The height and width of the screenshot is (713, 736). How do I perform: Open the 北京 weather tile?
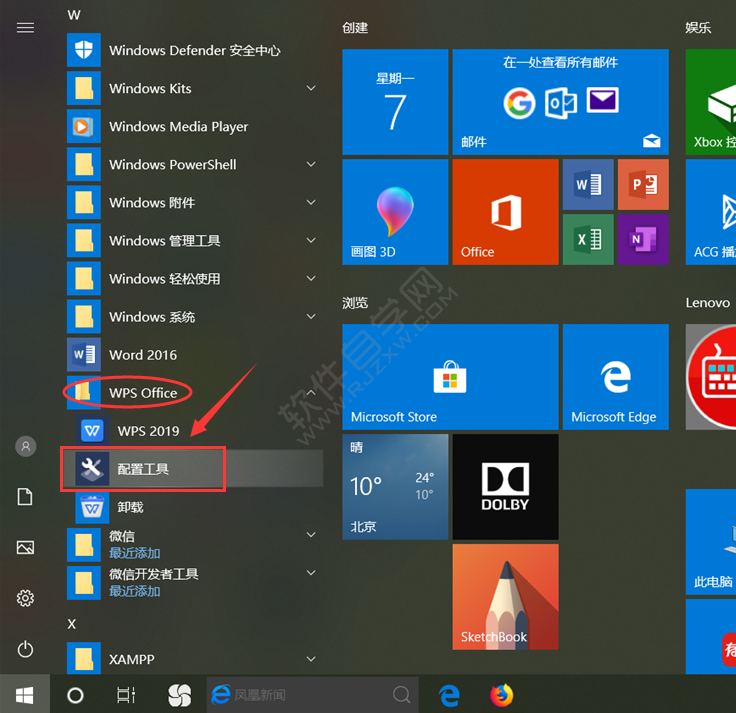coord(395,487)
